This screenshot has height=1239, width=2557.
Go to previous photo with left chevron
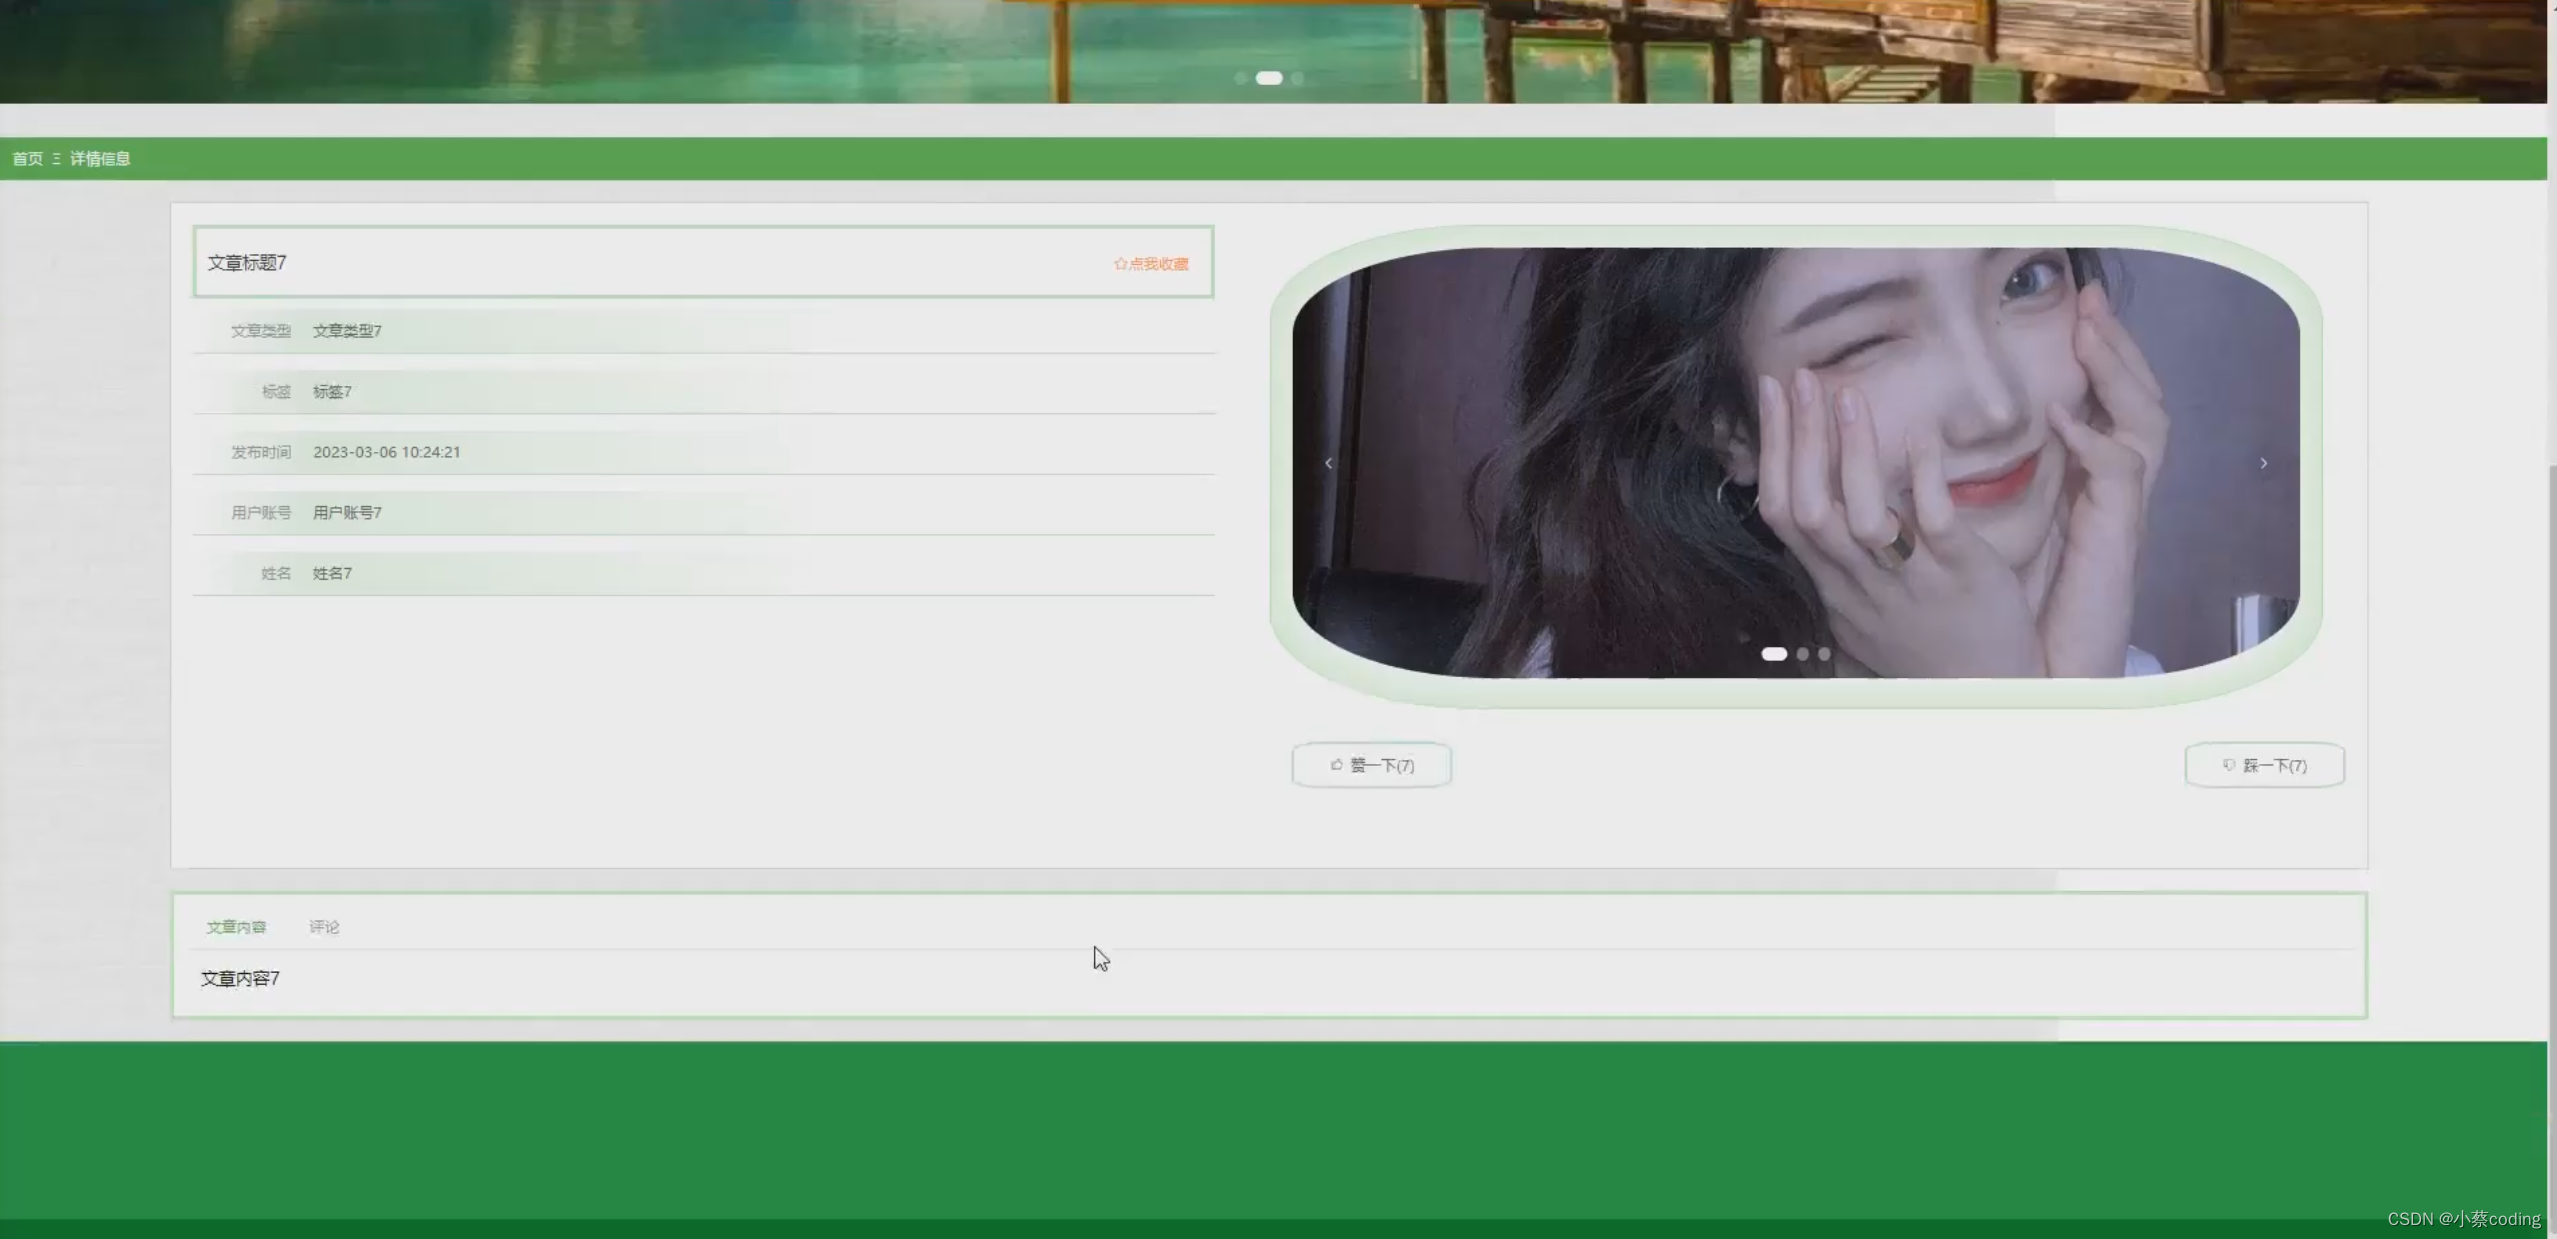tap(1328, 463)
